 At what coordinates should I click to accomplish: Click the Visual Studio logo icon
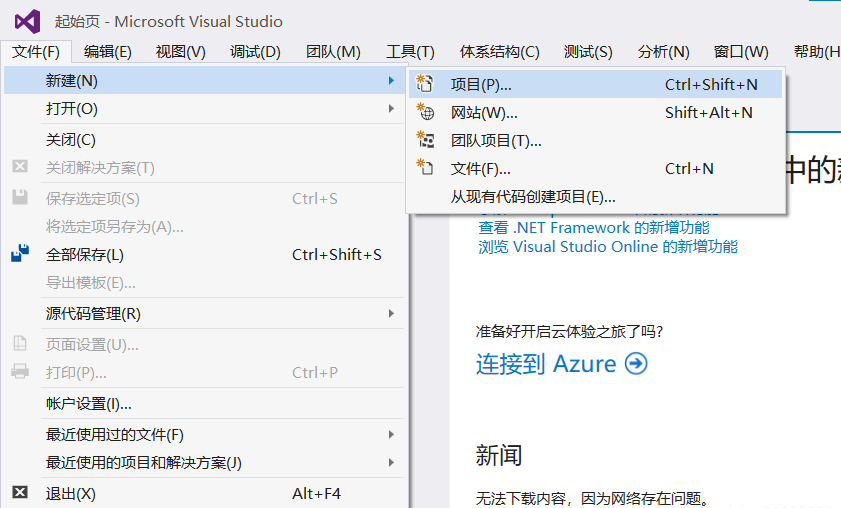pyautogui.click(x=27, y=21)
